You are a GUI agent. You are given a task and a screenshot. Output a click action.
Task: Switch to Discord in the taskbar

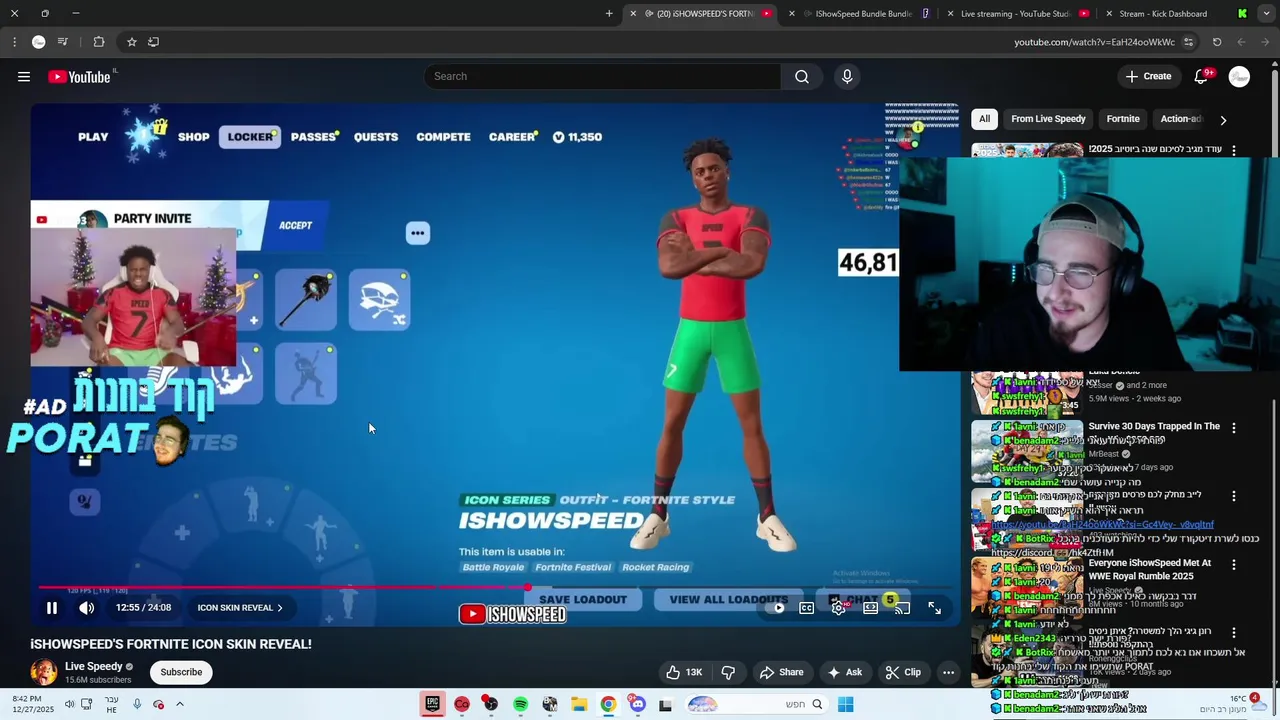637,704
